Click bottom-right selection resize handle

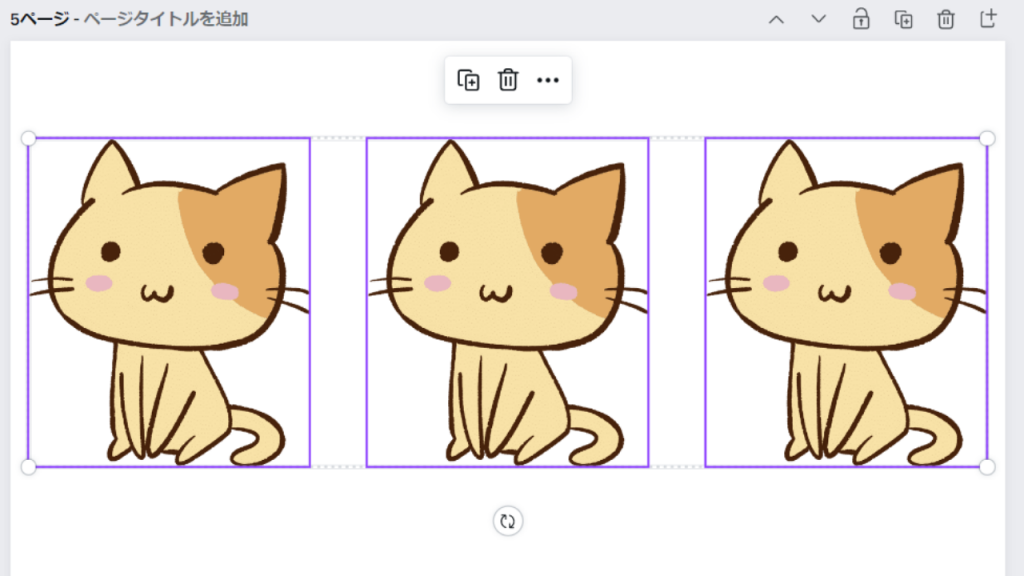(987, 467)
